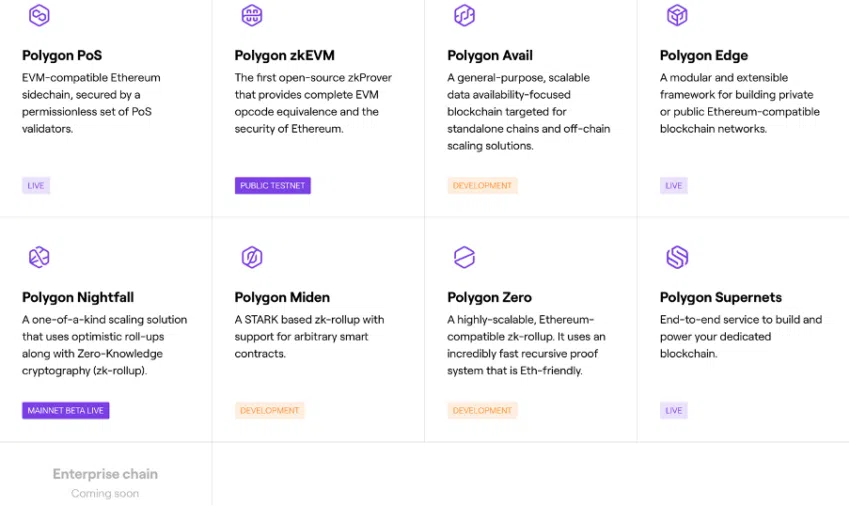Click the Development badge under Polygon Zero
Screen dimensions: 850x506
(x=482, y=410)
